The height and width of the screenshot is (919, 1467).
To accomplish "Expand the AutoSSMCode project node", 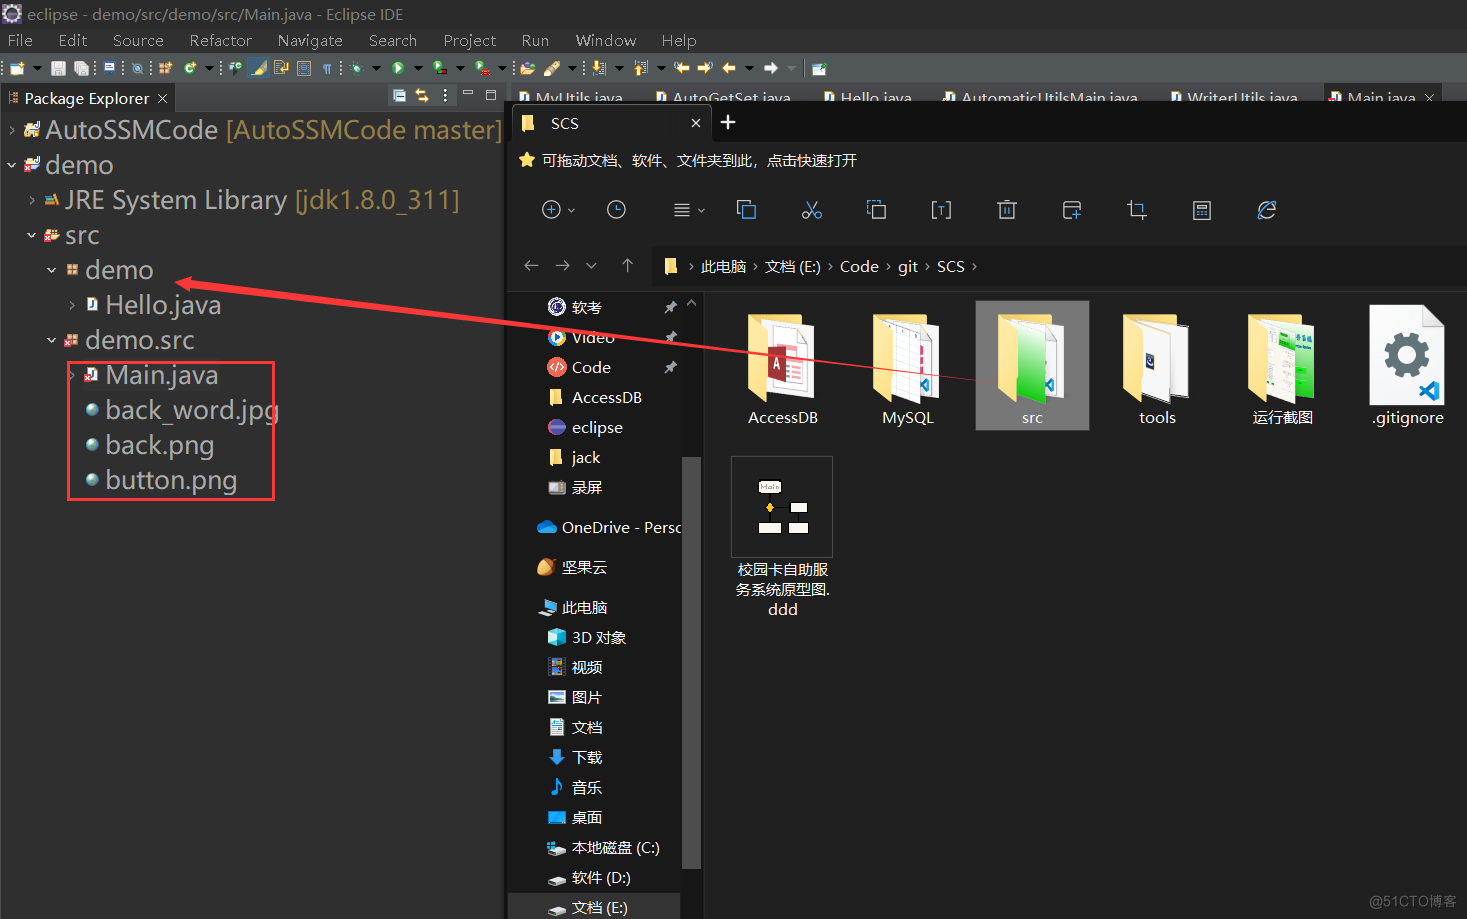I will (12, 130).
